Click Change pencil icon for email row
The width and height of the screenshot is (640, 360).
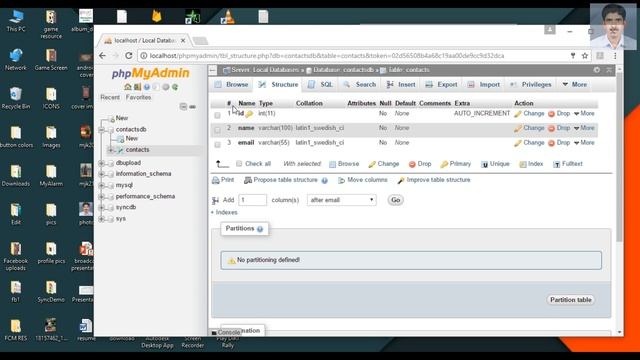click(518, 143)
